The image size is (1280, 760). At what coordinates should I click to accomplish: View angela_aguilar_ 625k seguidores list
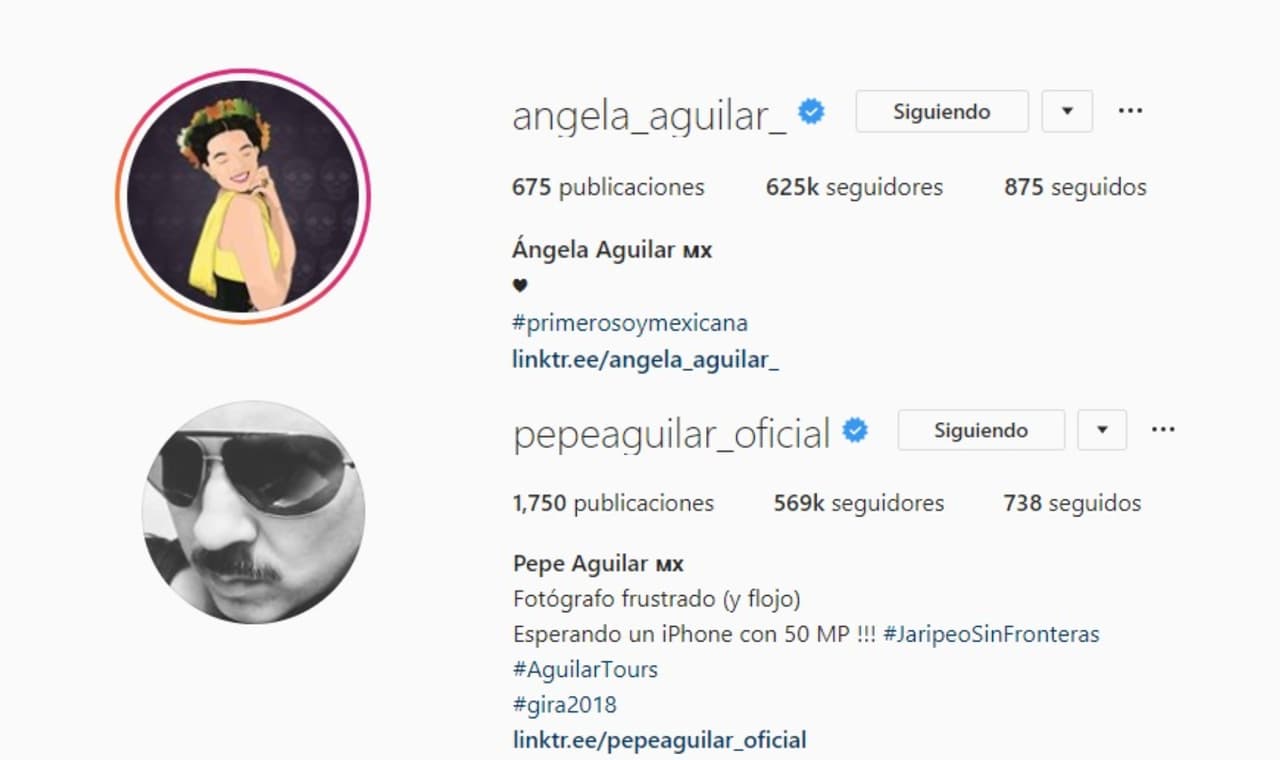[x=854, y=187]
